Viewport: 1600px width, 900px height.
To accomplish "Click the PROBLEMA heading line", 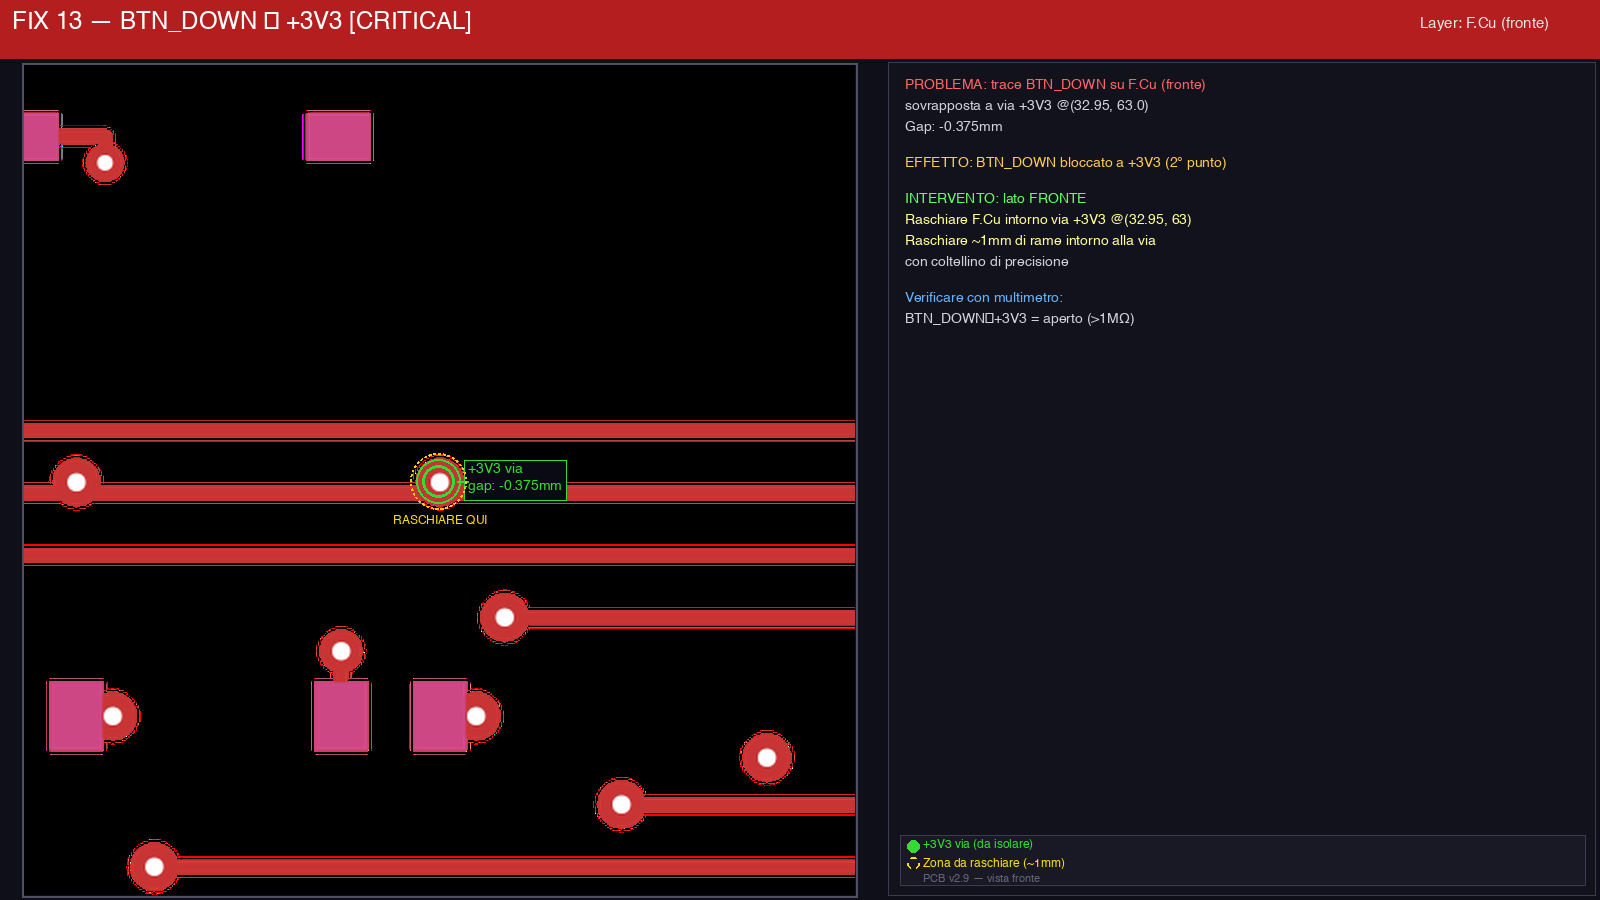I will tap(1054, 85).
